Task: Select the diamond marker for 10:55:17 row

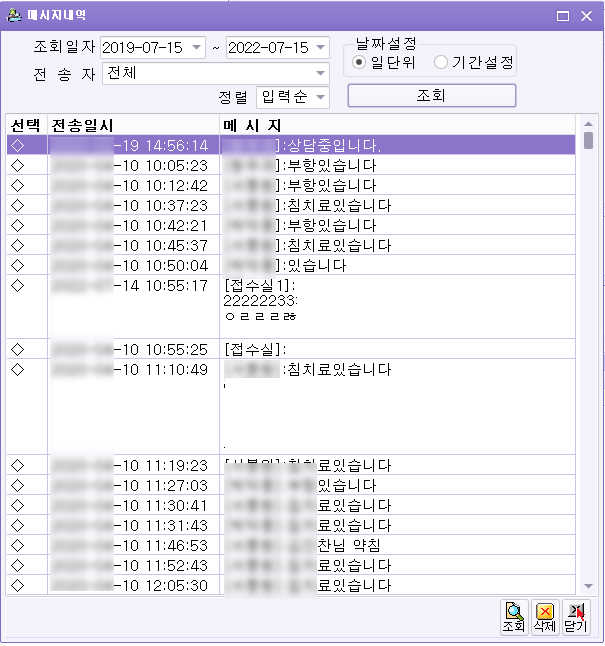Action: (16, 285)
